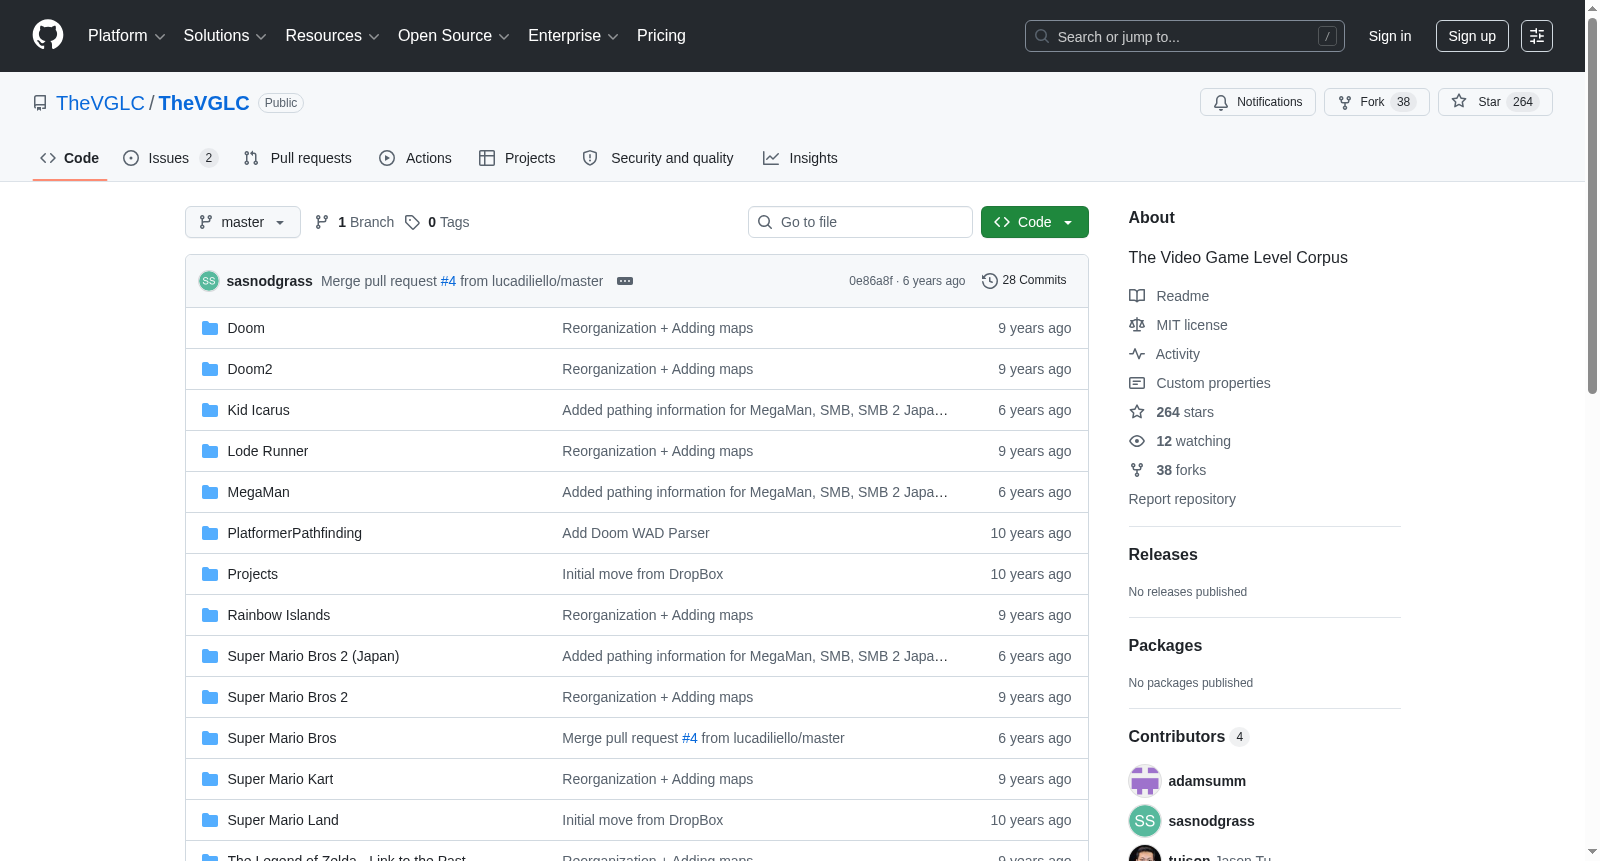Click the commit details ellipsis icon

[625, 281]
